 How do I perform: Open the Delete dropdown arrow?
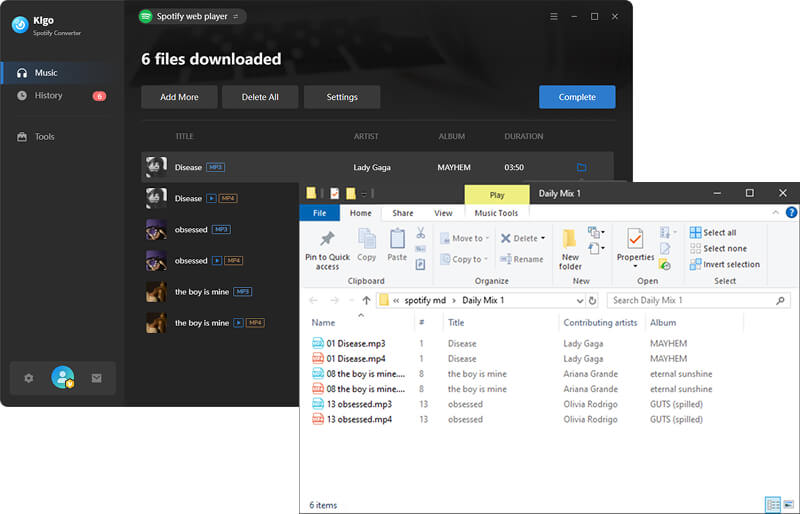pyautogui.click(x=543, y=238)
